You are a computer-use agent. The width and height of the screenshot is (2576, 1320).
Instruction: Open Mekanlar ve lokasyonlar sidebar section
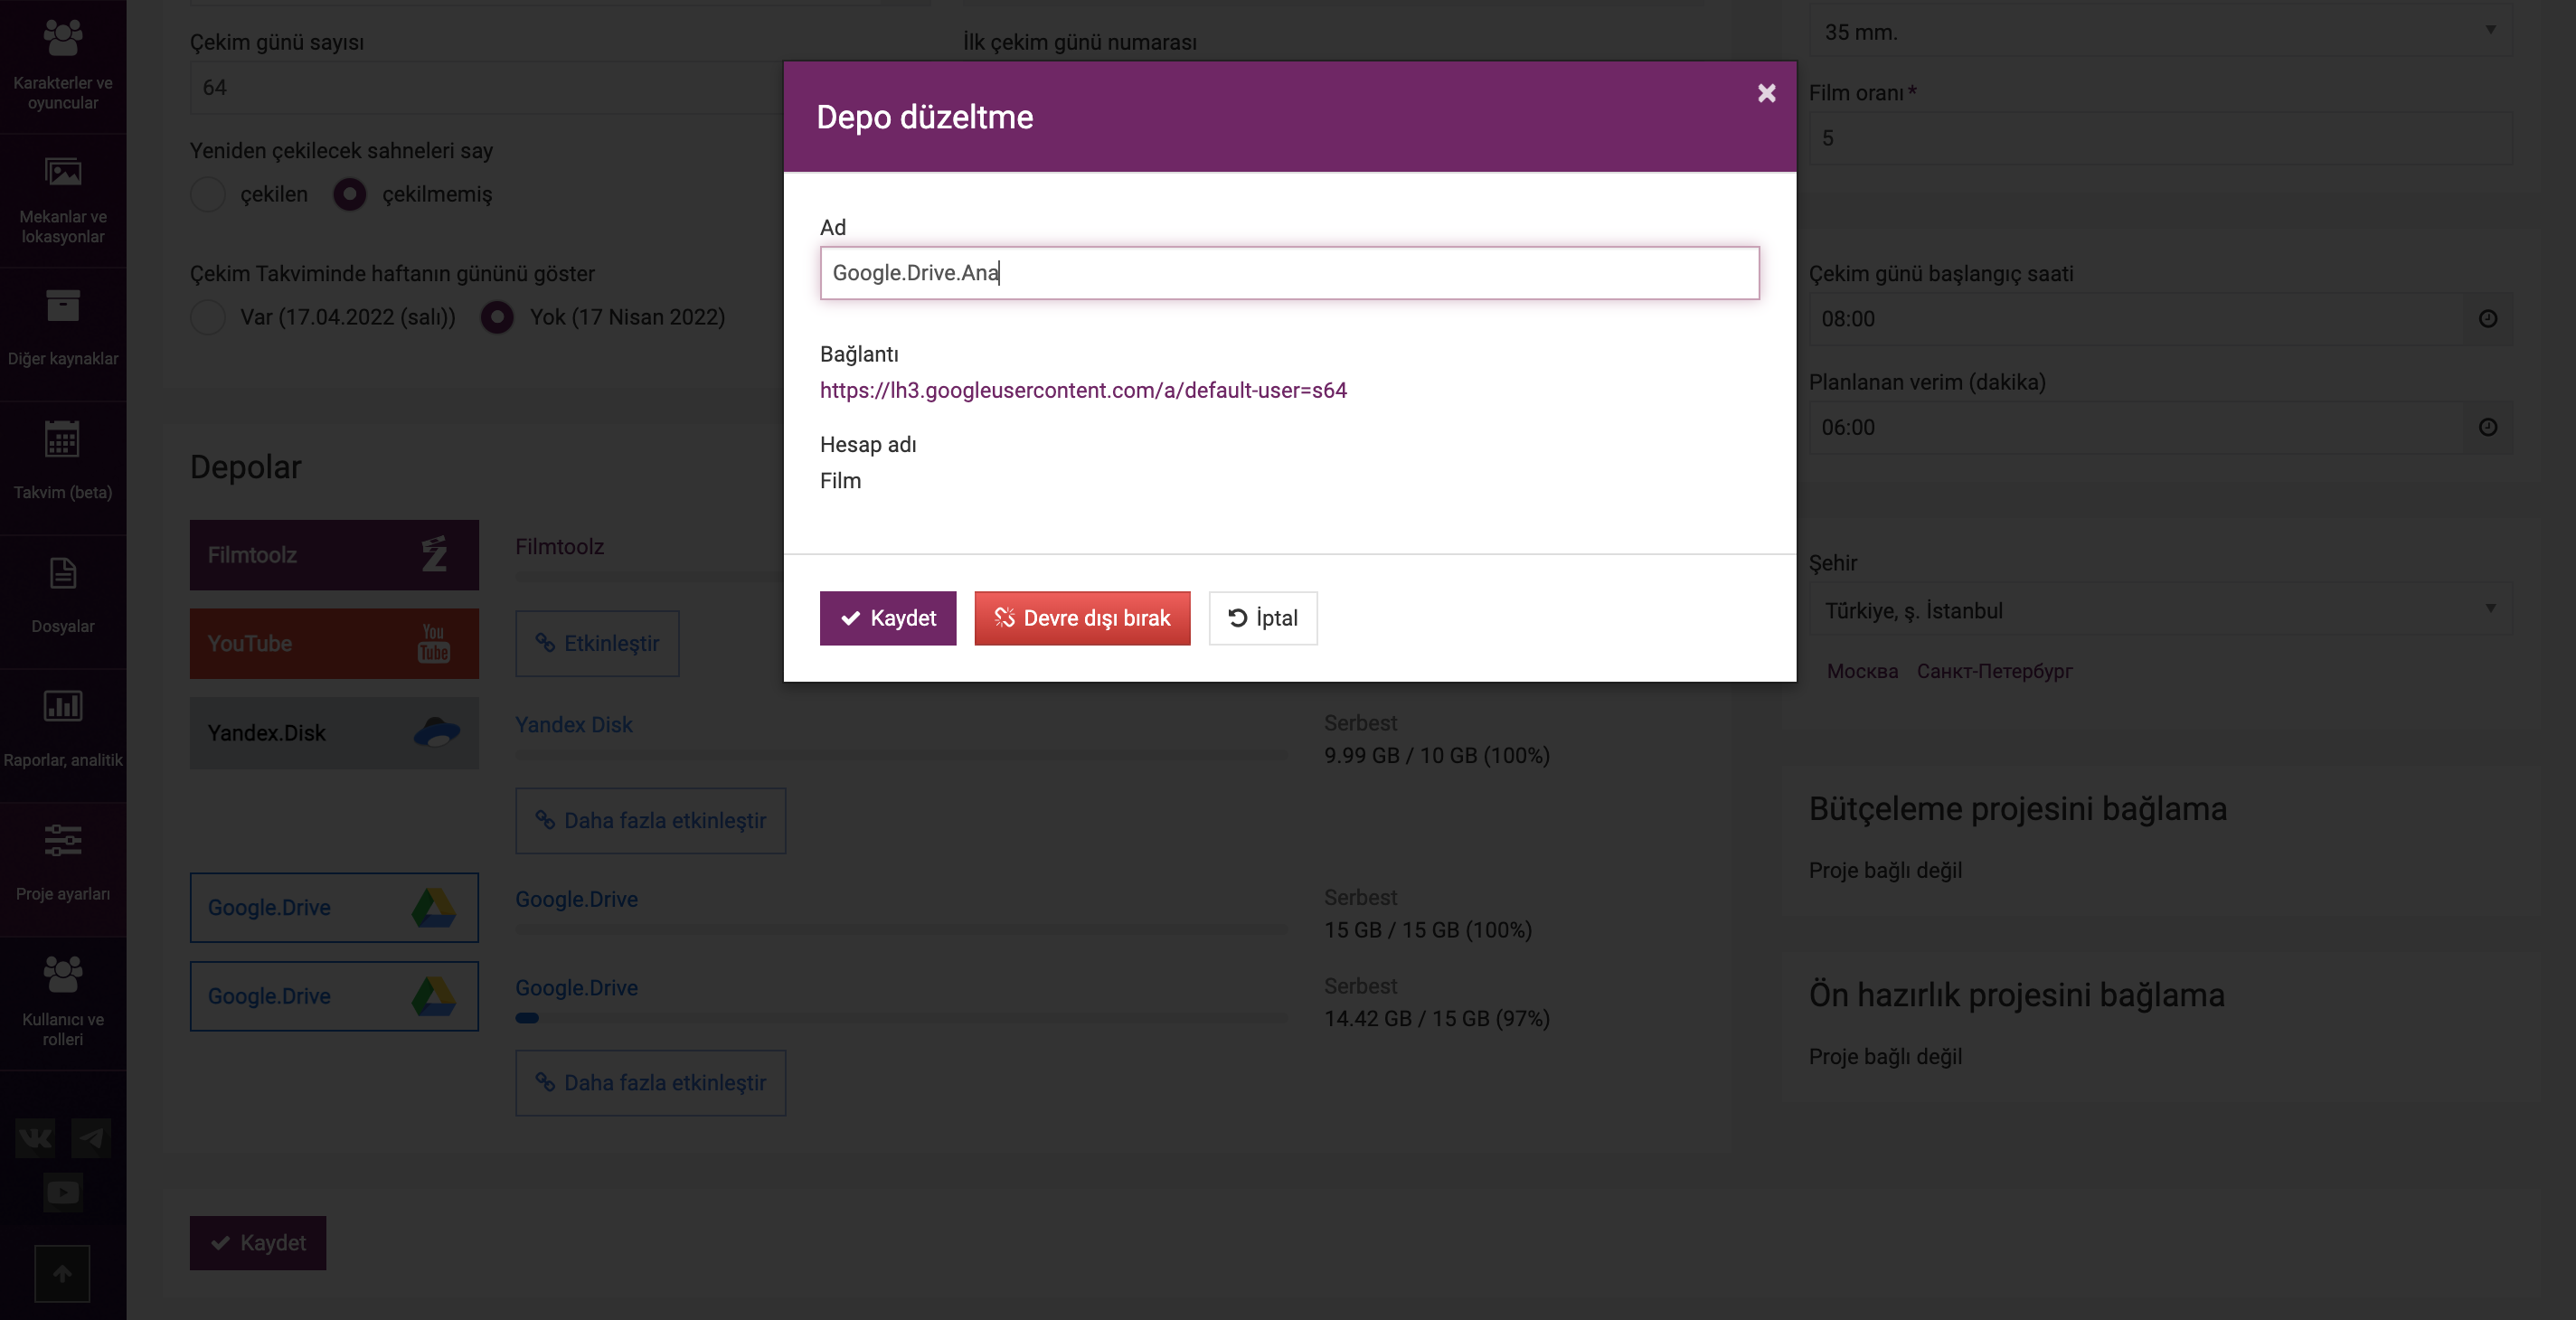click(63, 200)
